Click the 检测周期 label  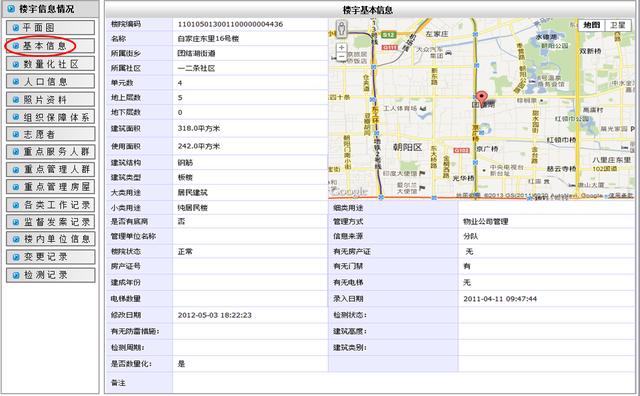127,348
